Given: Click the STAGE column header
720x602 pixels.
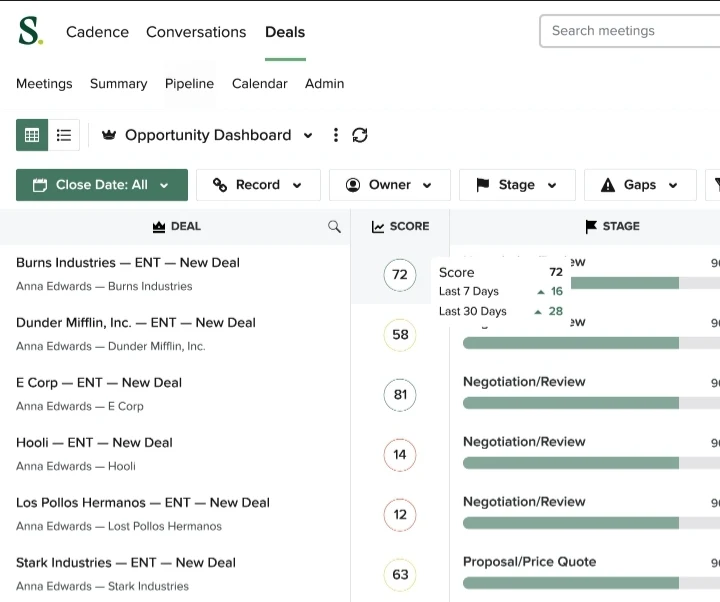Looking at the screenshot, I should click(x=612, y=226).
